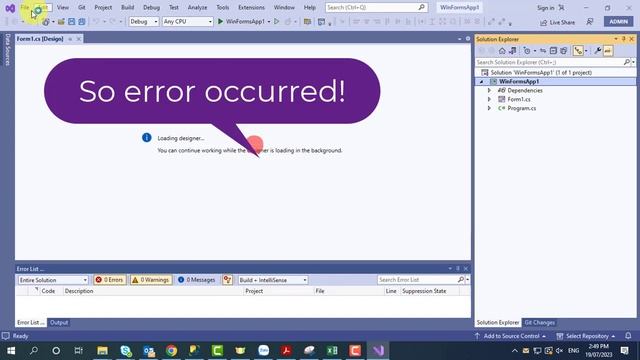The image size is (640, 360).
Task: Open the Analyze menu
Action: pos(197,7)
